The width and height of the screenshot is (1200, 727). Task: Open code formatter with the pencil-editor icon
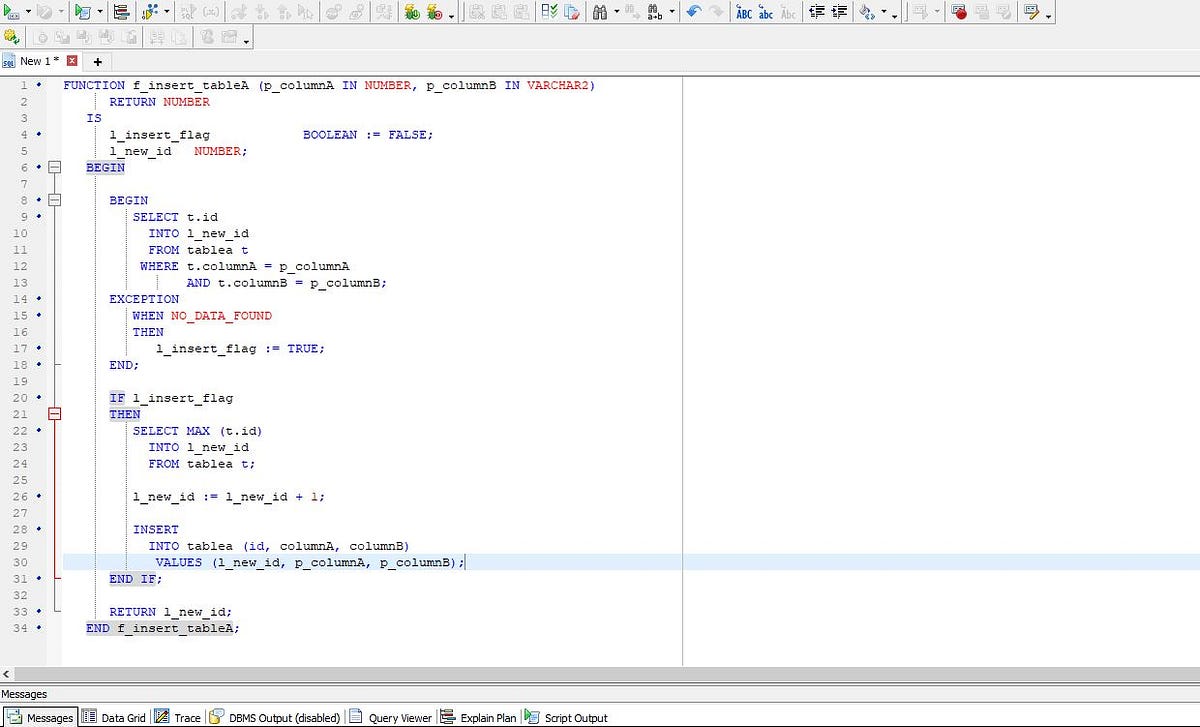click(x=1031, y=12)
